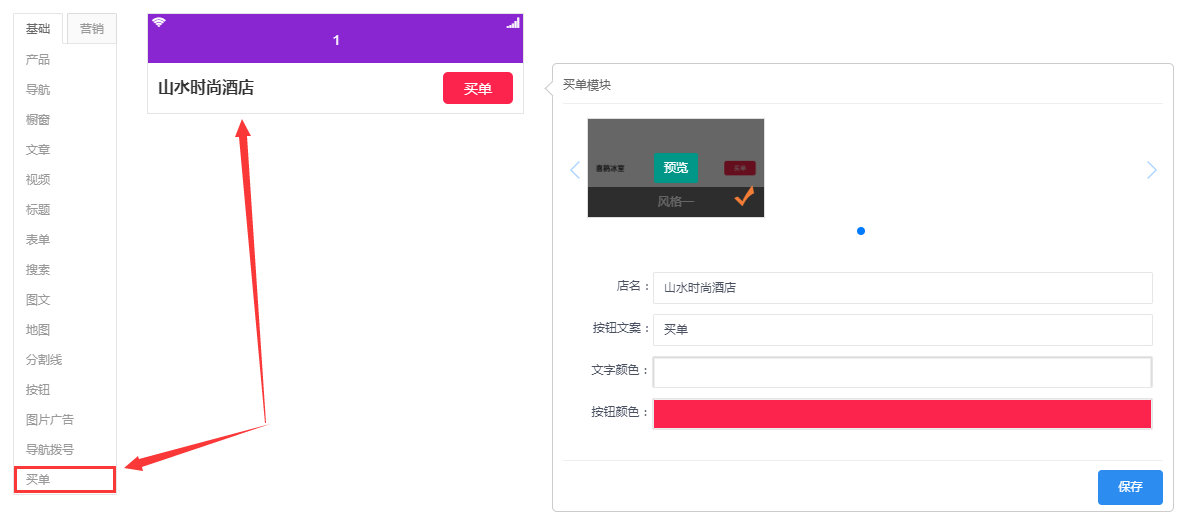Click the left carousel arrow in style picker
The image size is (1187, 525).
[x=575, y=170]
